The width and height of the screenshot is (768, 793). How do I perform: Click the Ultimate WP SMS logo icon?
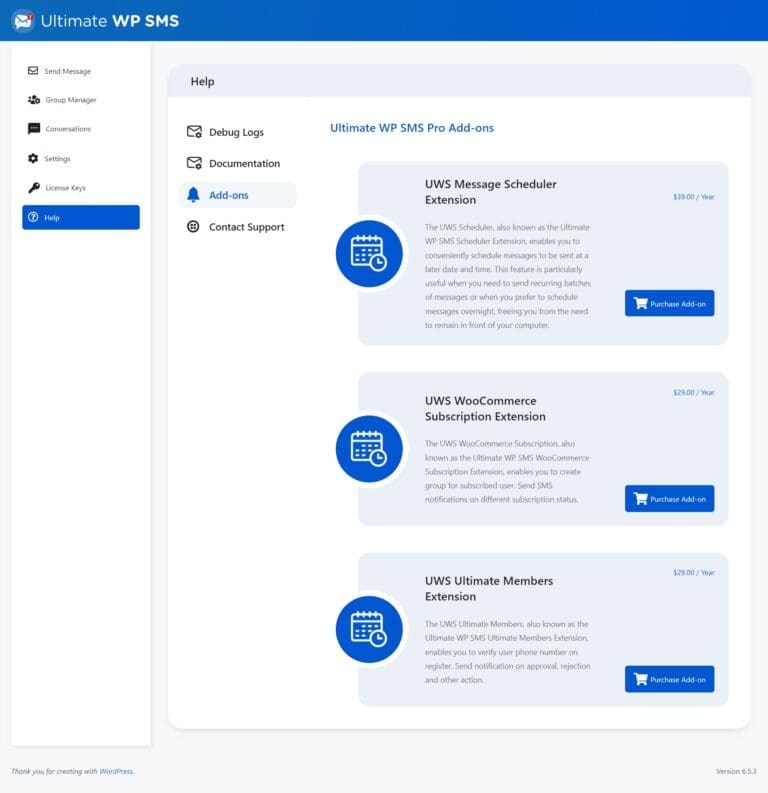coord(23,21)
